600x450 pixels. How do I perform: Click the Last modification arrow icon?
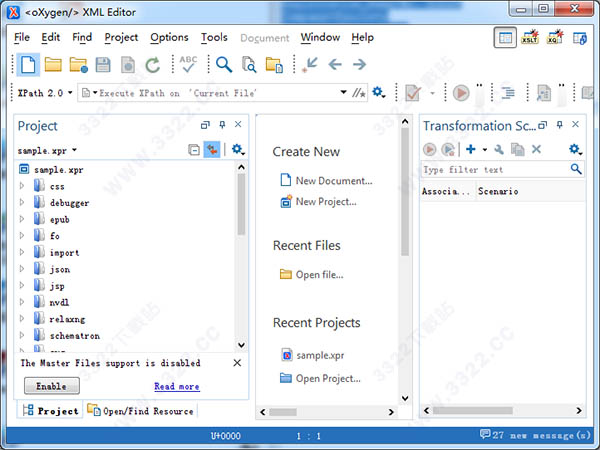point(310,64)
